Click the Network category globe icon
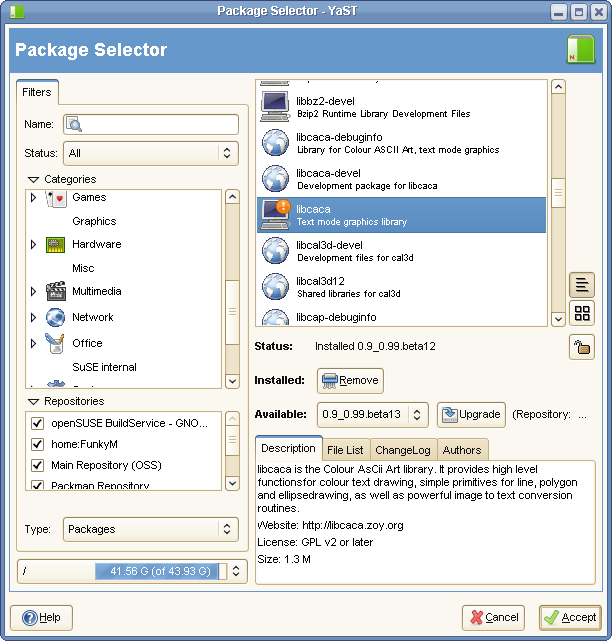The width and height of the screenshot is (612, 641). point(56,317)
